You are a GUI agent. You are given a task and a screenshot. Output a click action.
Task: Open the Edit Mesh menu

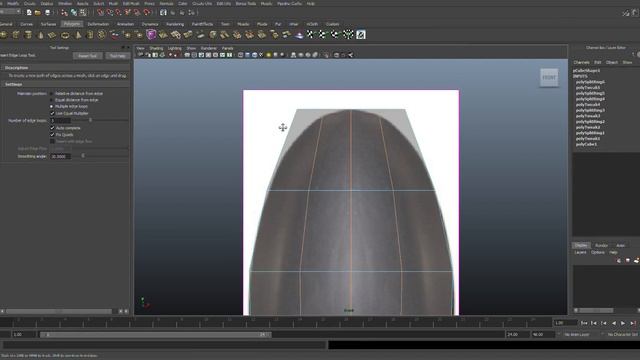131,3
